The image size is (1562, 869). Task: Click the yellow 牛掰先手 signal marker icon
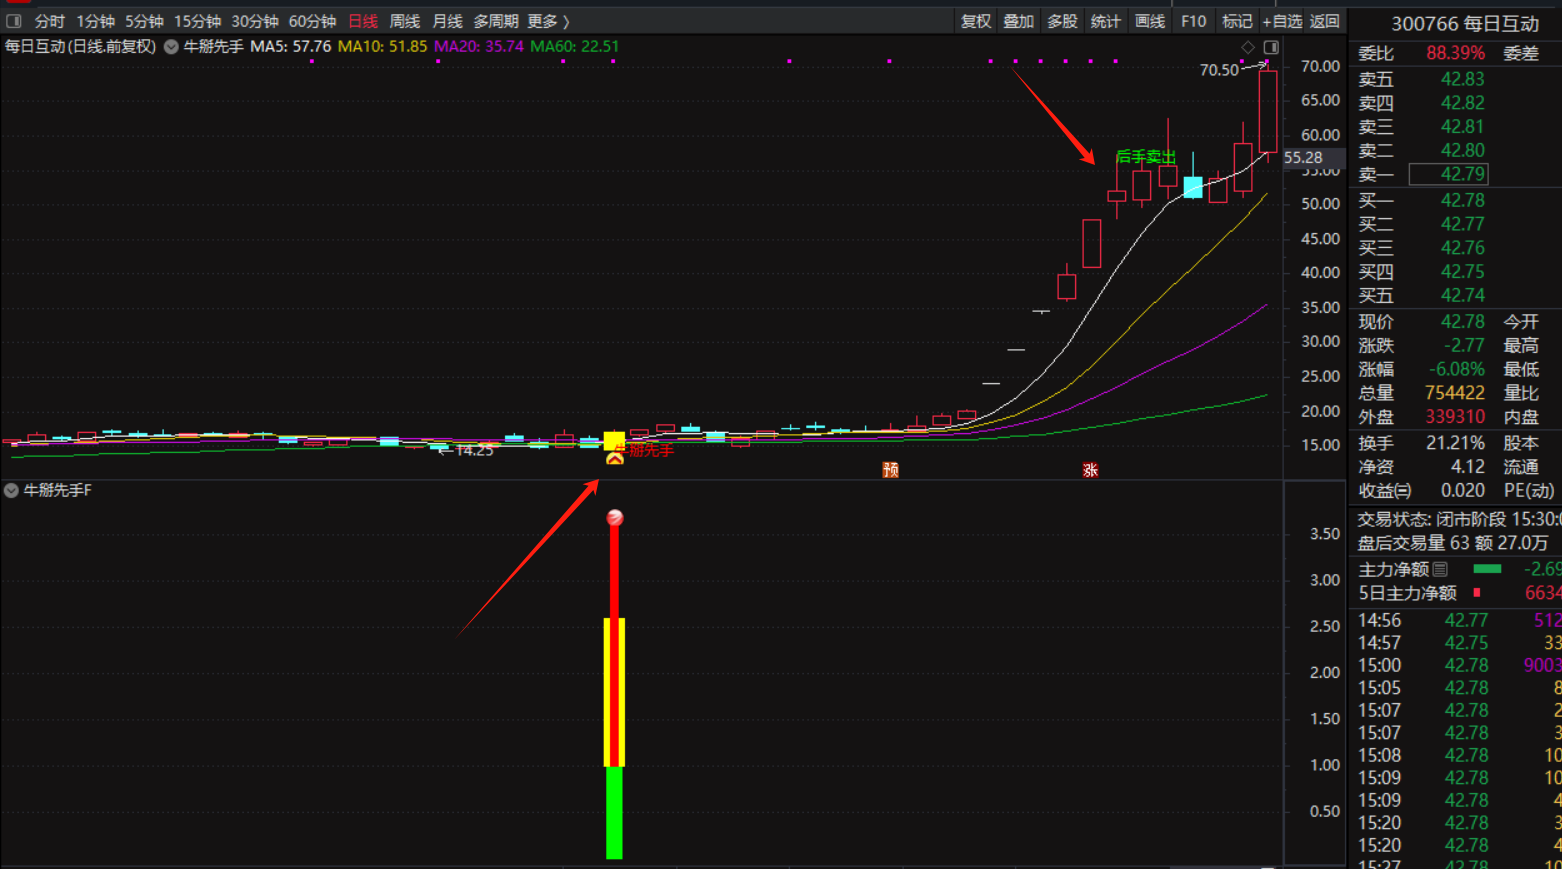pyautogui.click(x=614, y=441)
